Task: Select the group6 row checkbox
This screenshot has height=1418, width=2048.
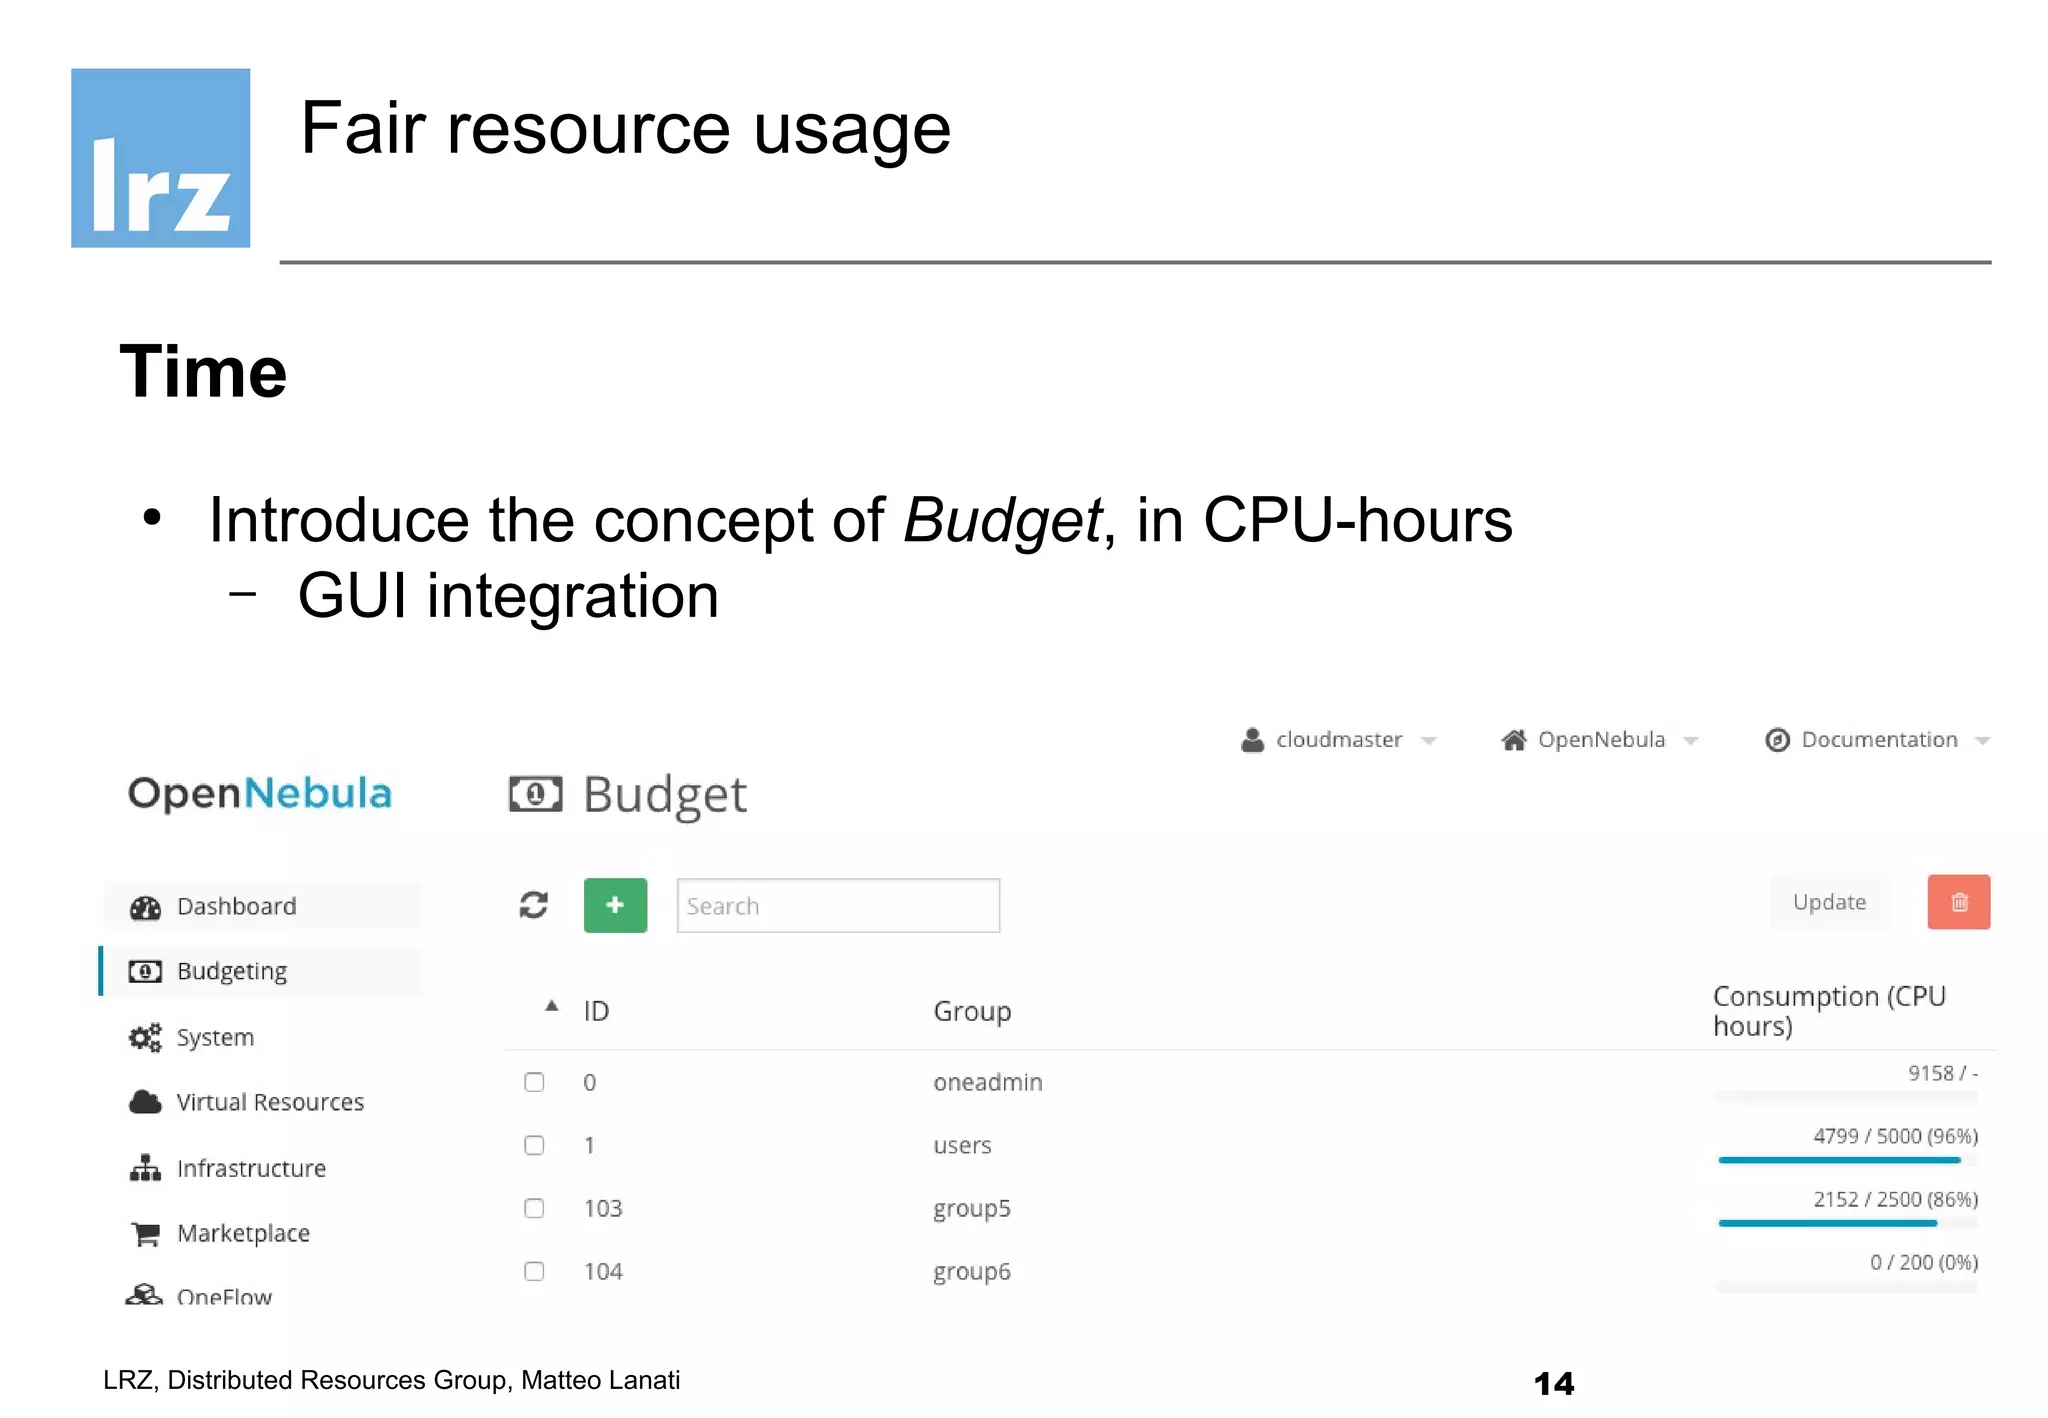Action: (534, 1271)
